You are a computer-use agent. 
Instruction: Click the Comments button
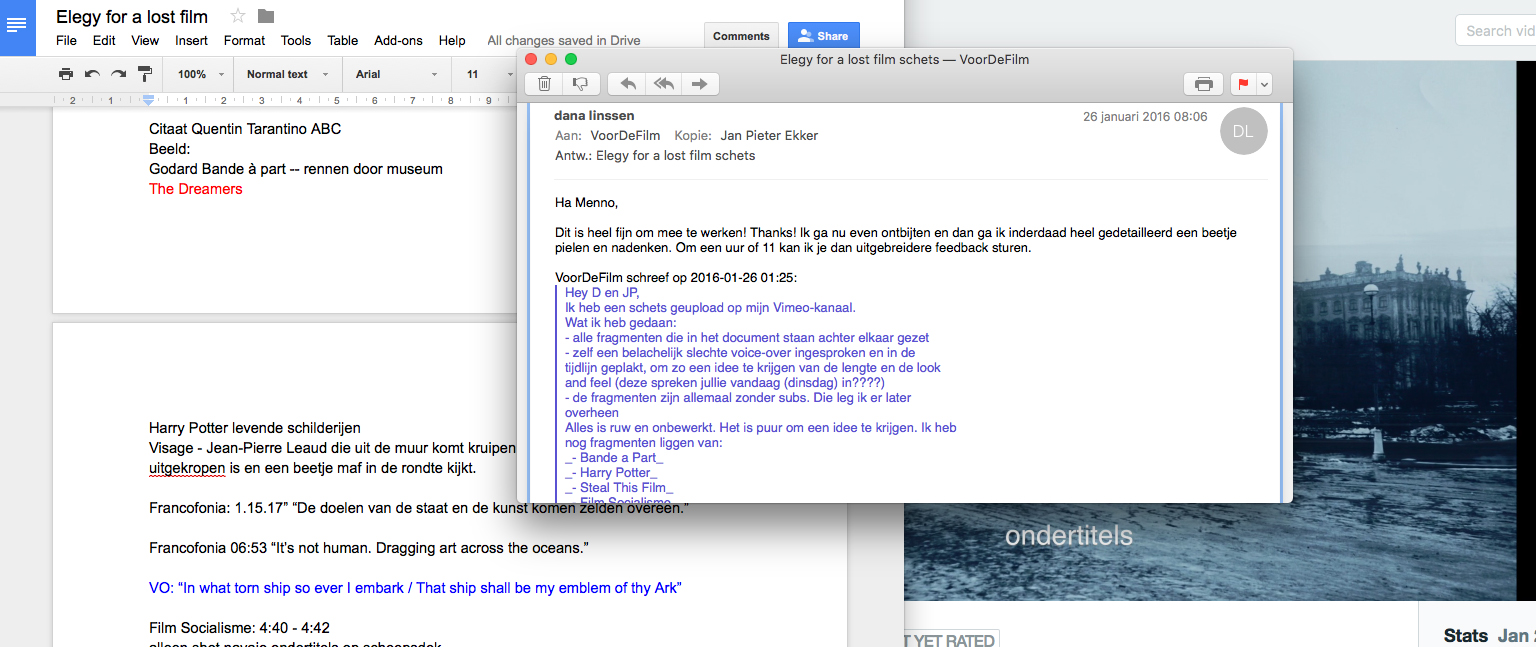click(741, 36)
